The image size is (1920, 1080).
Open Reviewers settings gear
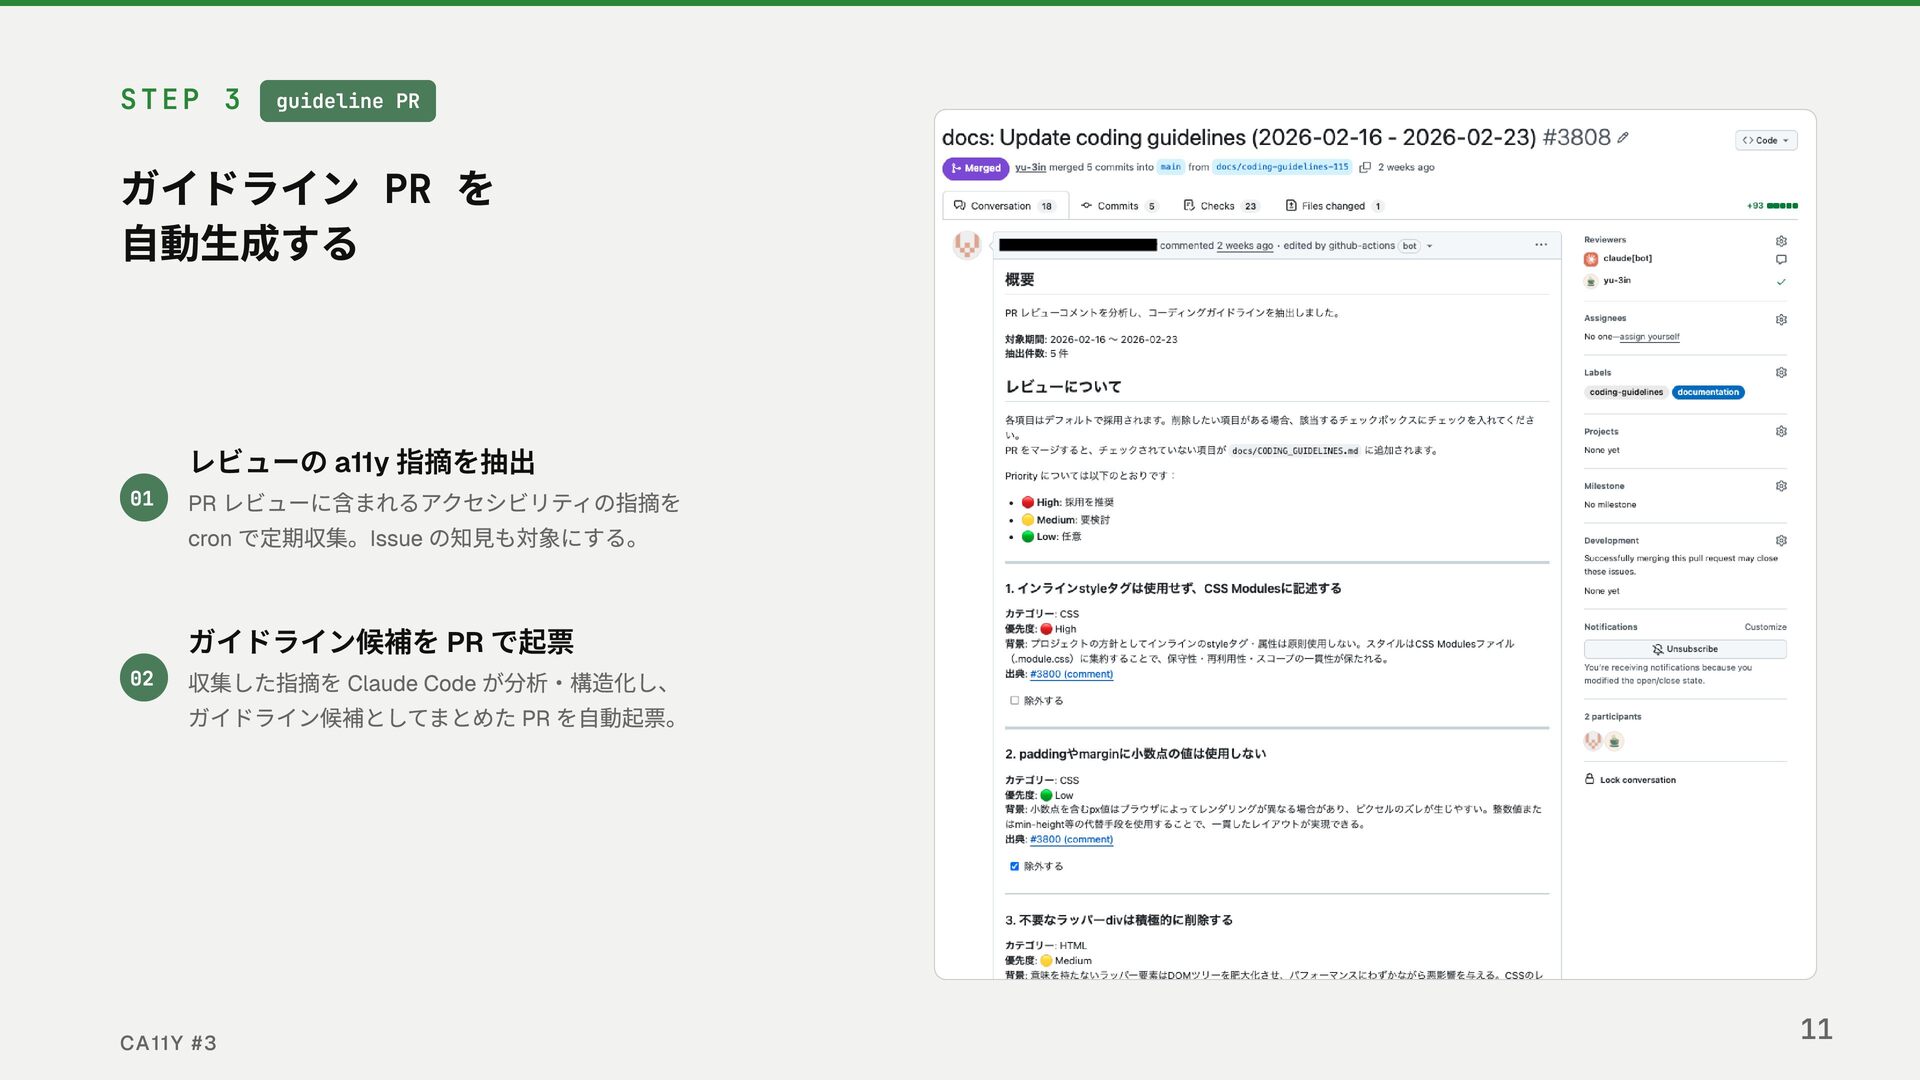point(1781,241)
